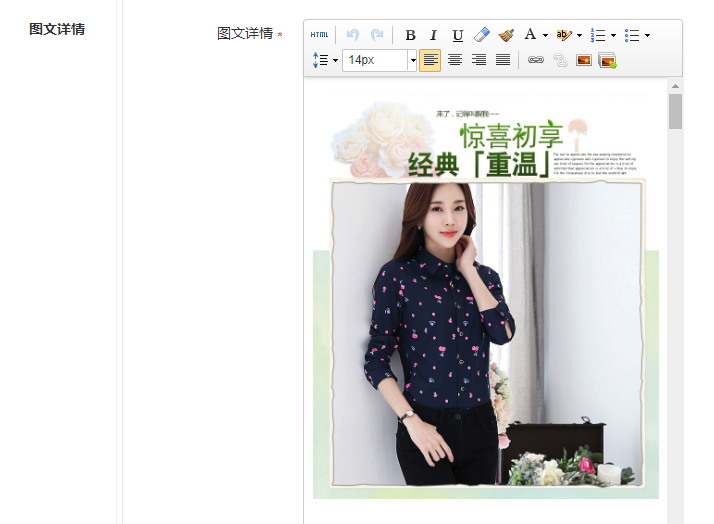Expand the numbered list options

click(613, 36)
